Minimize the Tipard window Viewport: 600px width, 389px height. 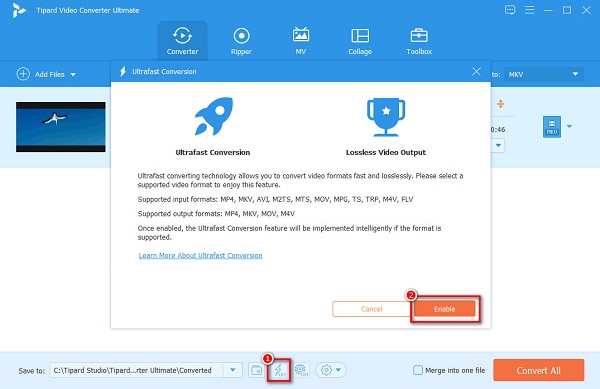click(548, 10)
